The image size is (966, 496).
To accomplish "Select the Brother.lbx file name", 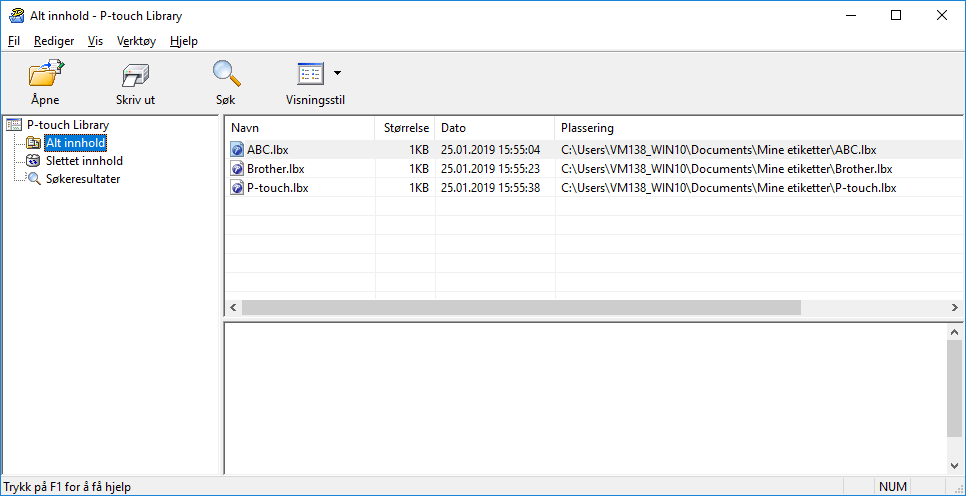I will [x=275, y=169].
